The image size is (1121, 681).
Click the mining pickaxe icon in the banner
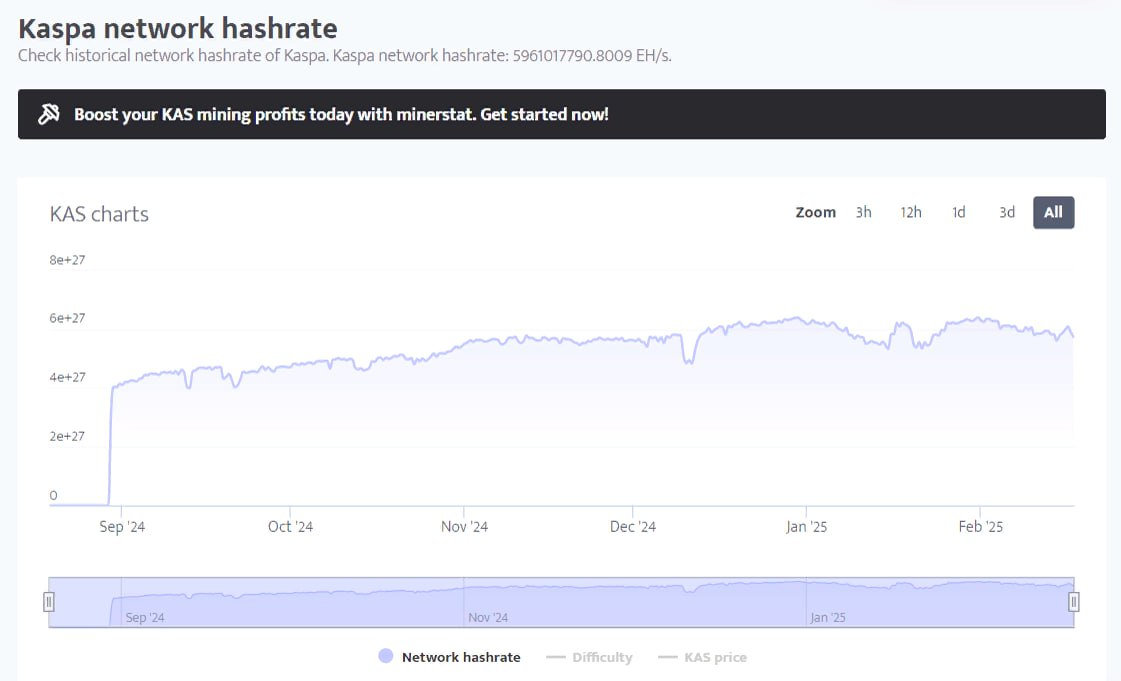pos(49,114)
